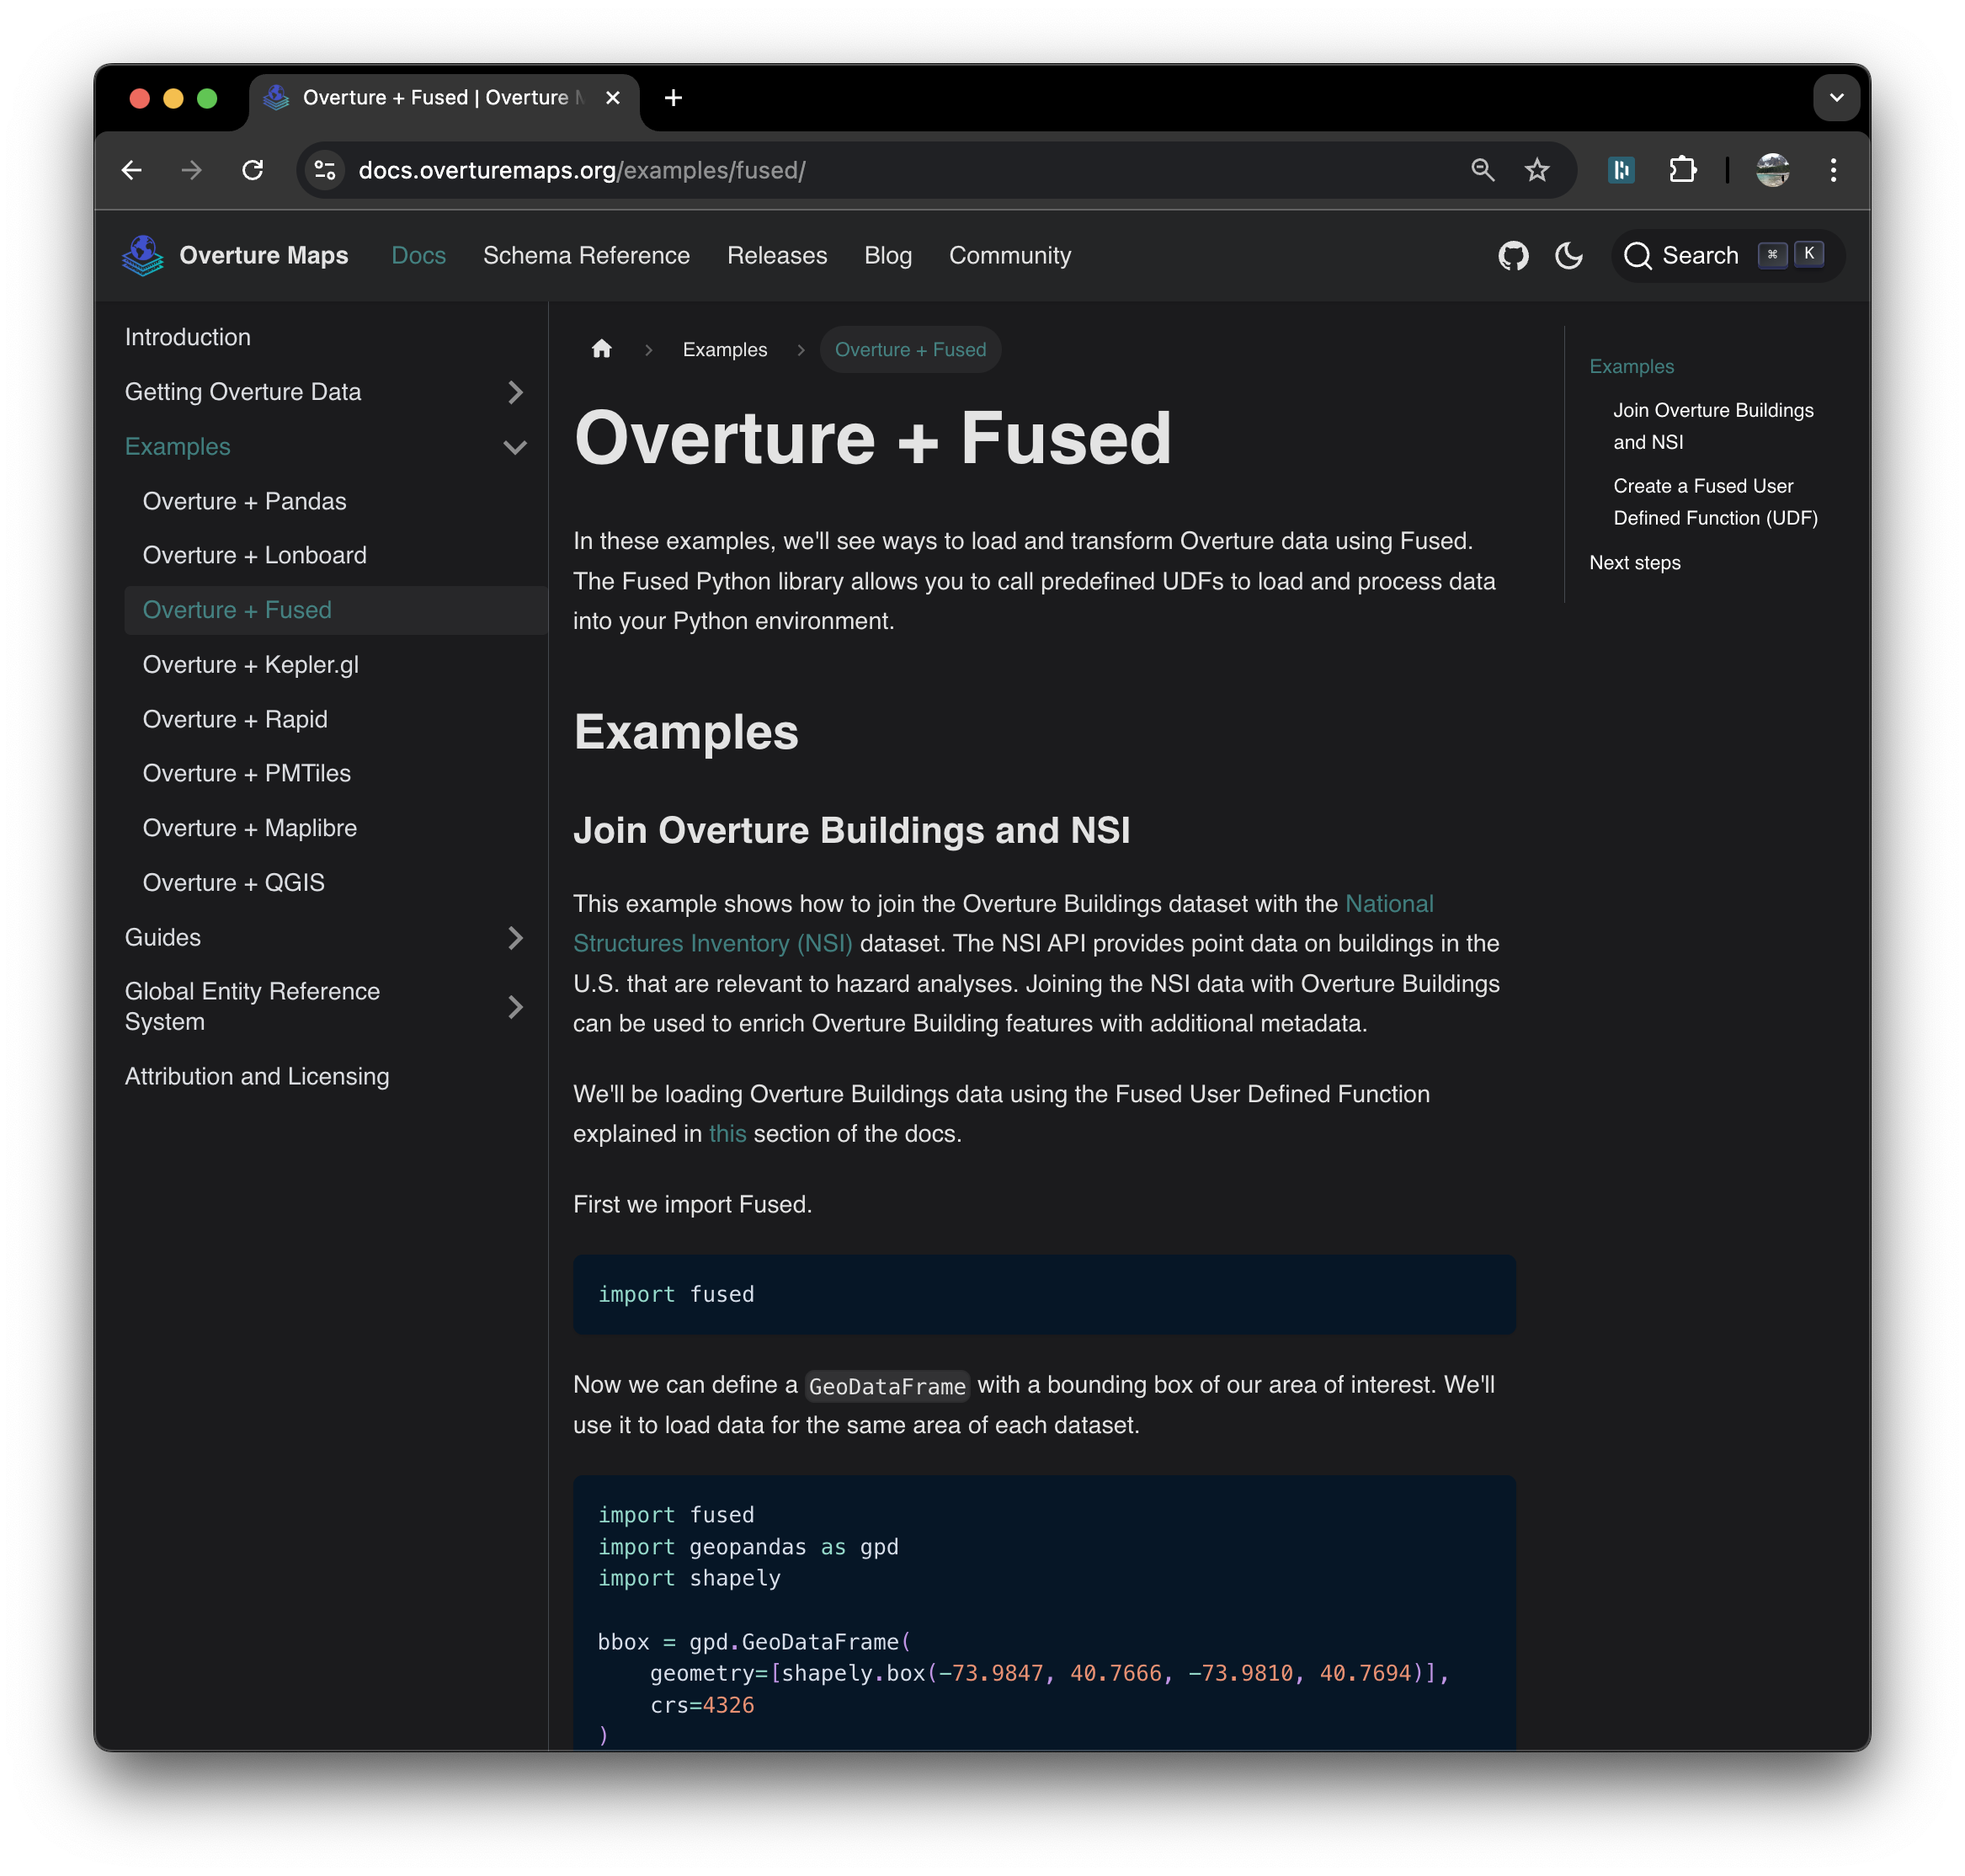
Task: Select Overture + Kepler.gl in the sidebar
Action: pyautogui.click(x=250, y=665)
